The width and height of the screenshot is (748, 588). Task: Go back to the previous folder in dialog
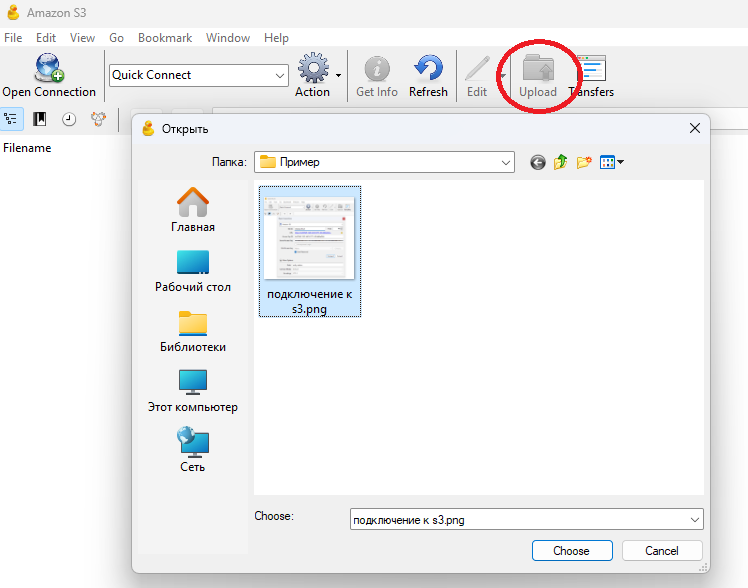click(x=538, y=162)
